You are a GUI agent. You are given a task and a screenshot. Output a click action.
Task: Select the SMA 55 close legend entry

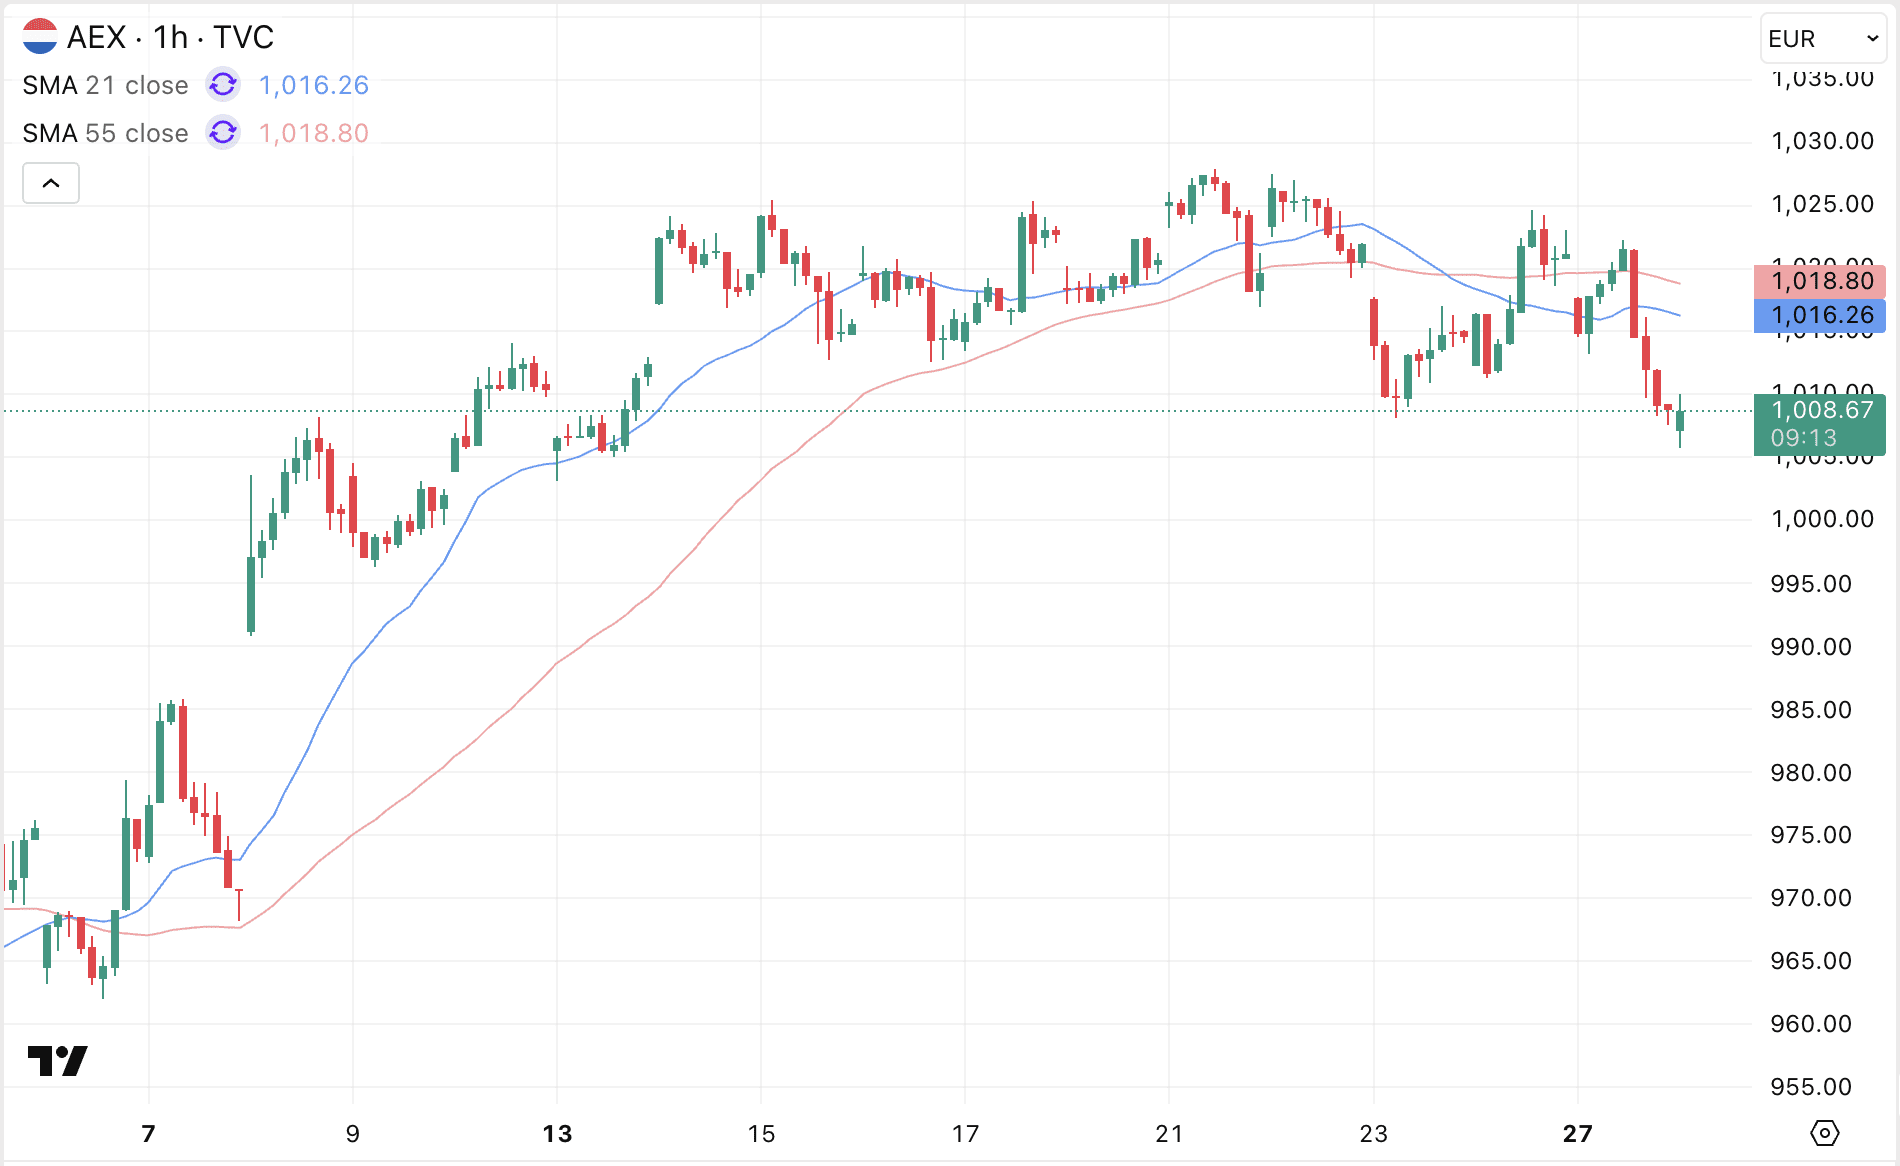[105, 132]
